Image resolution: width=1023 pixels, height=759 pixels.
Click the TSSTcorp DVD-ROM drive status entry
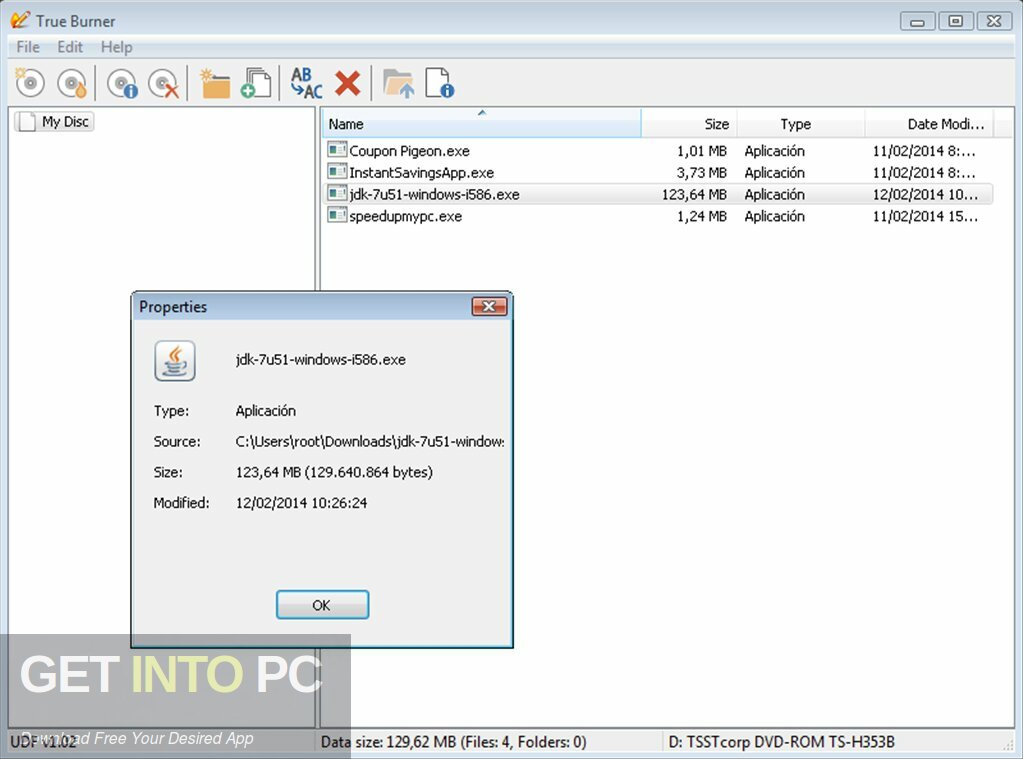coord(782,742)
